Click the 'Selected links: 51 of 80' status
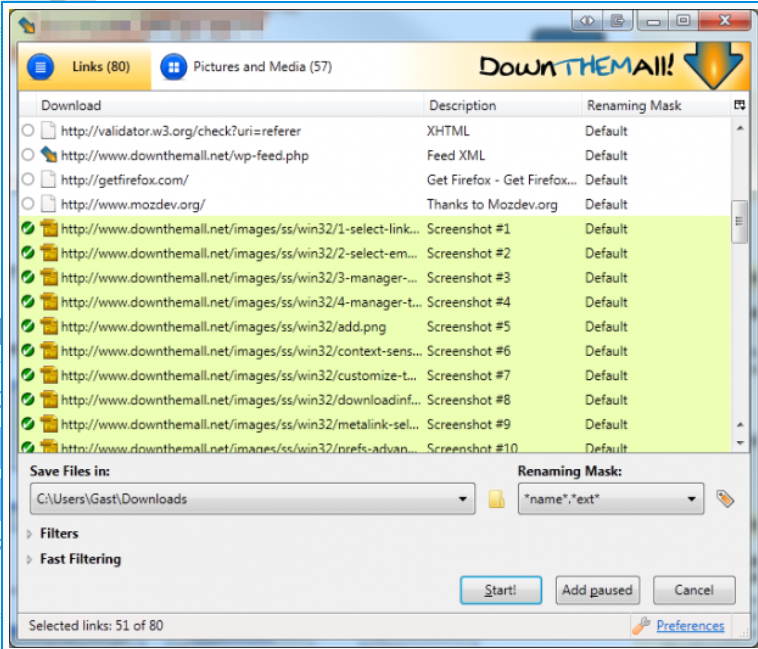This screenshot has width=758, height=649. [96, 625]
